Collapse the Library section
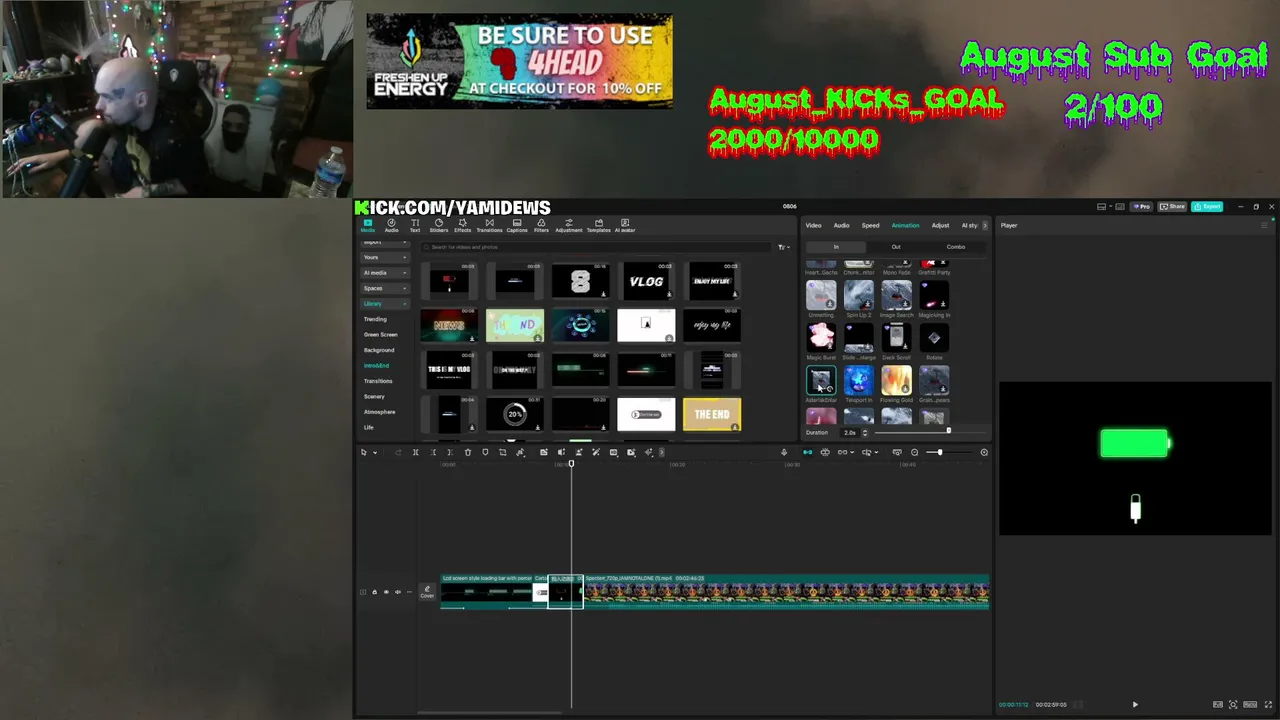Image resolution: width=1280 pixels, height=720 pixels. click(x=385, y=304)
